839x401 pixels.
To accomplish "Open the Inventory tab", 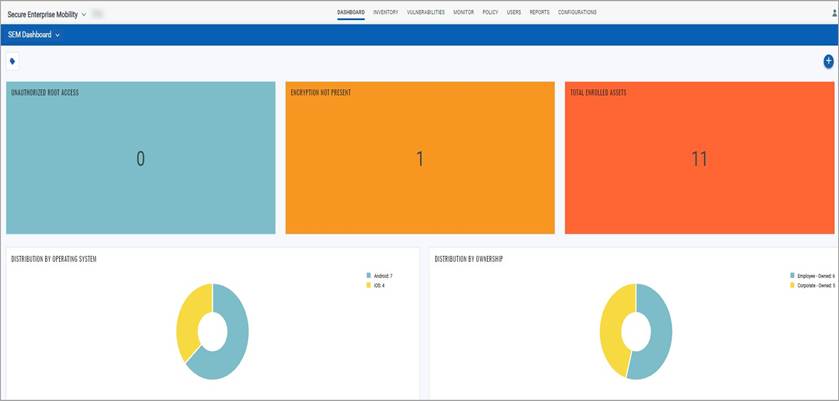I will [386, 12].
